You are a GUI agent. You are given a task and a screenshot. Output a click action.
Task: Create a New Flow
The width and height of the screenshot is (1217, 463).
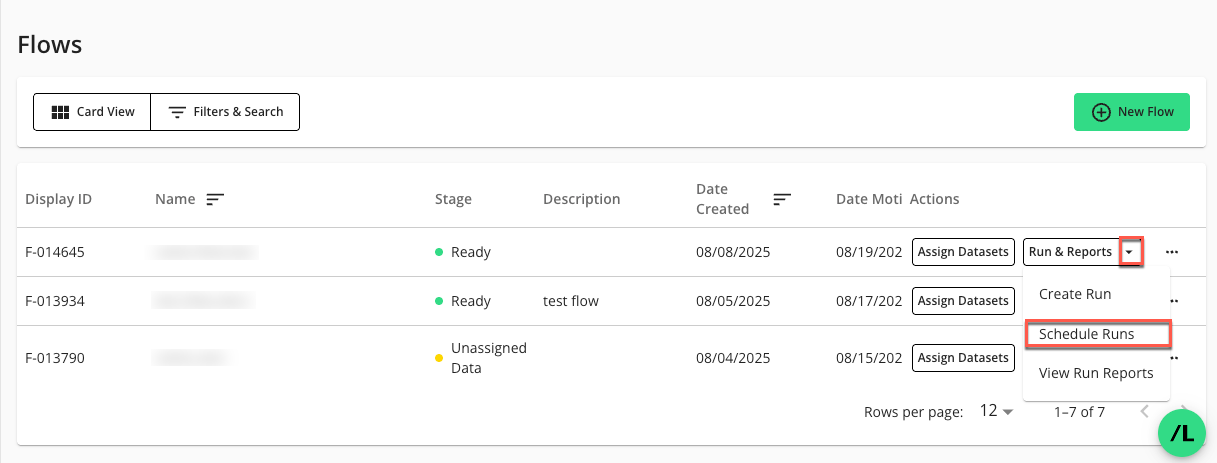tap(1131, 112)
